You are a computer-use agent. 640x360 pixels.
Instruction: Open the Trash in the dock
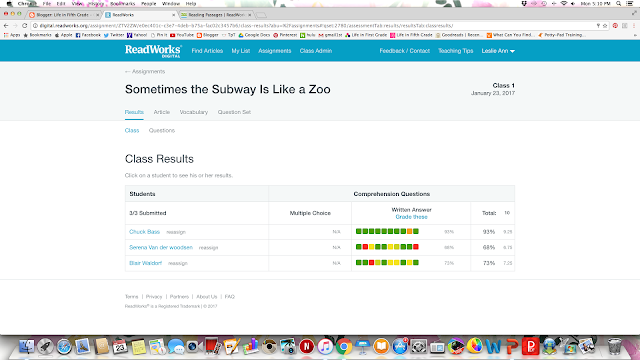pyautogui.click(x=614, y=347)
